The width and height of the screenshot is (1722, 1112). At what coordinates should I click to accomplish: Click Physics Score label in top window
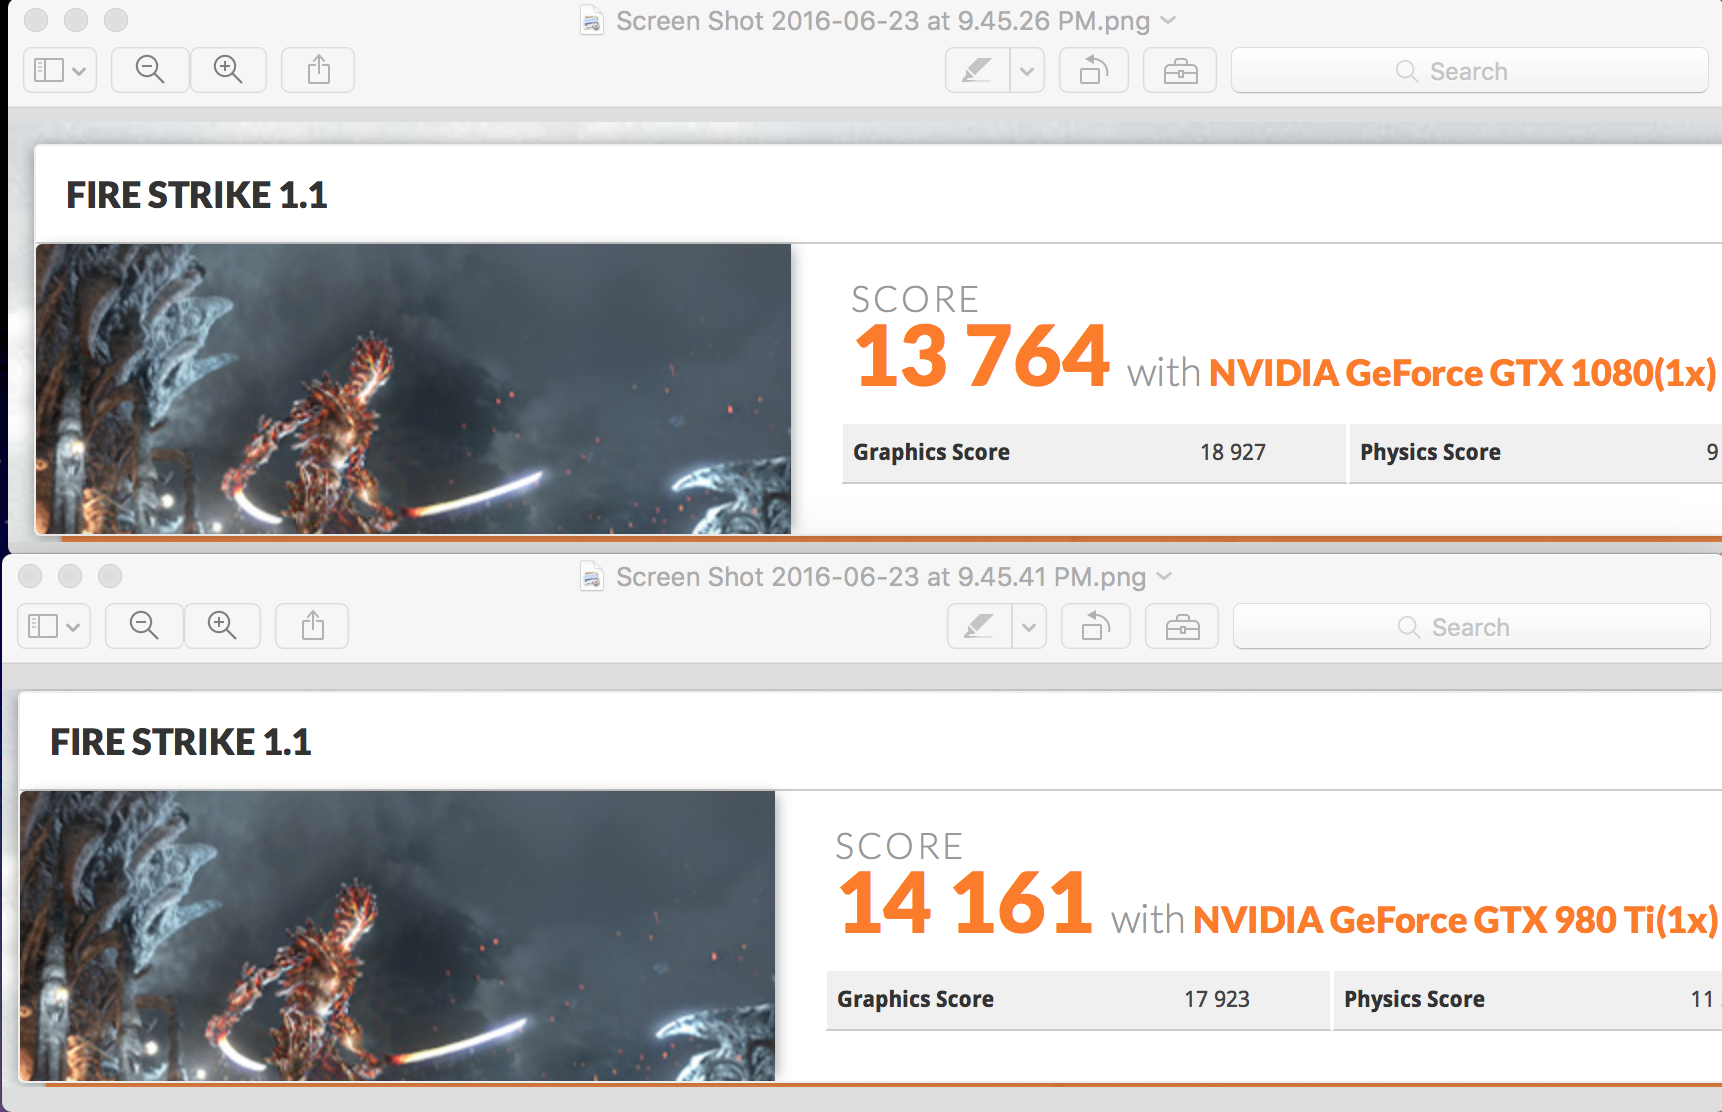click(x=1430, y=452)
